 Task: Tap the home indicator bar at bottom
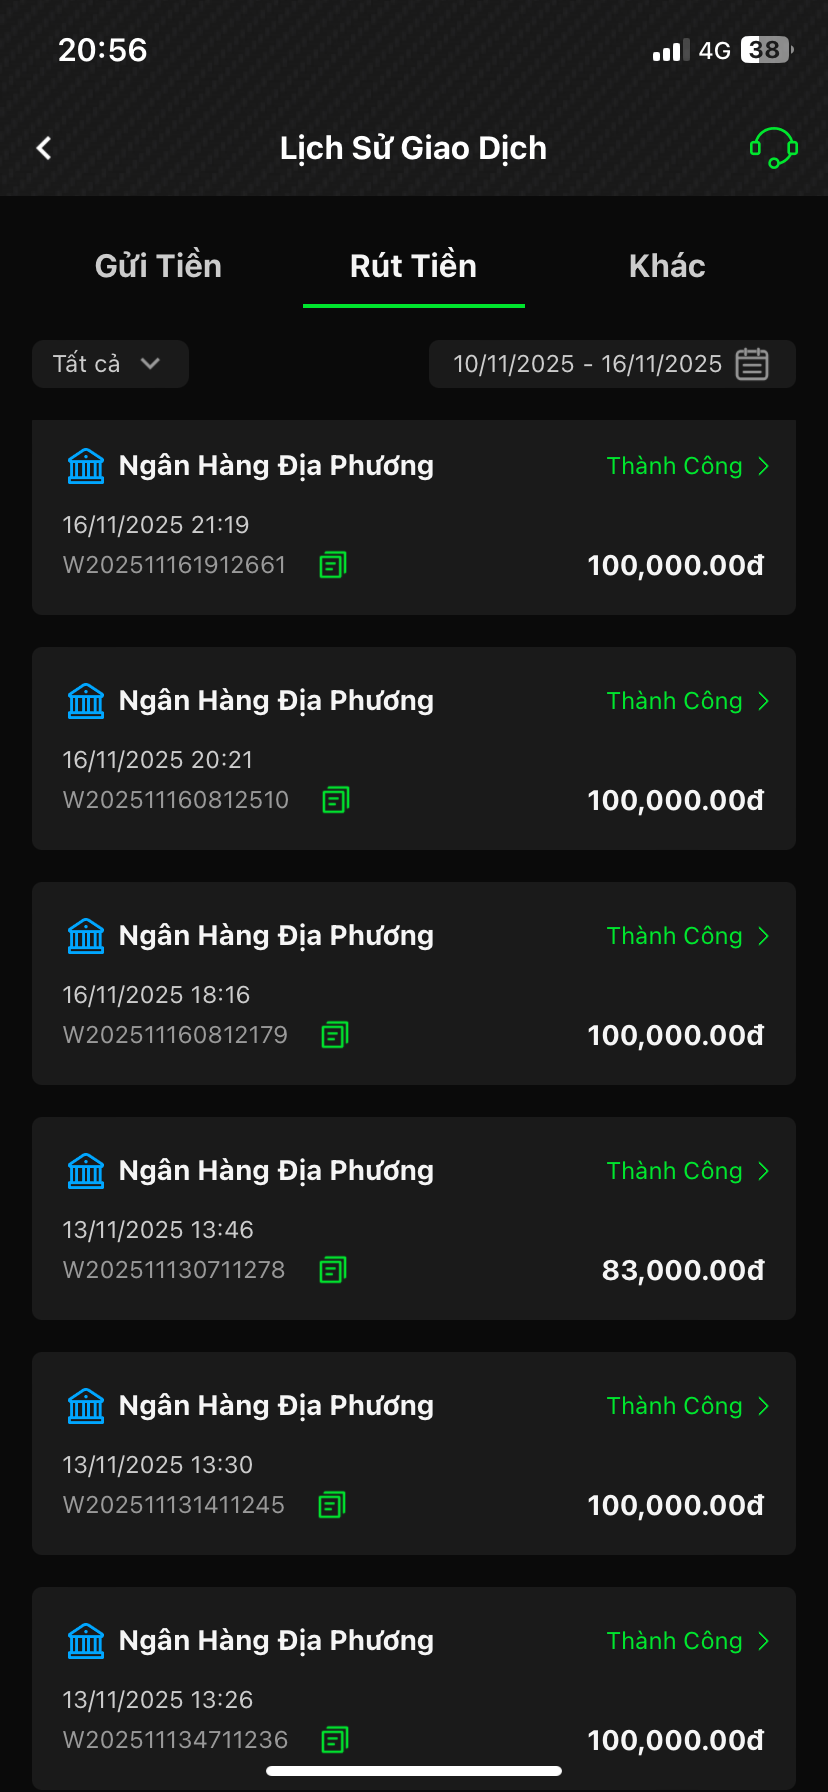click(414, 1771)
